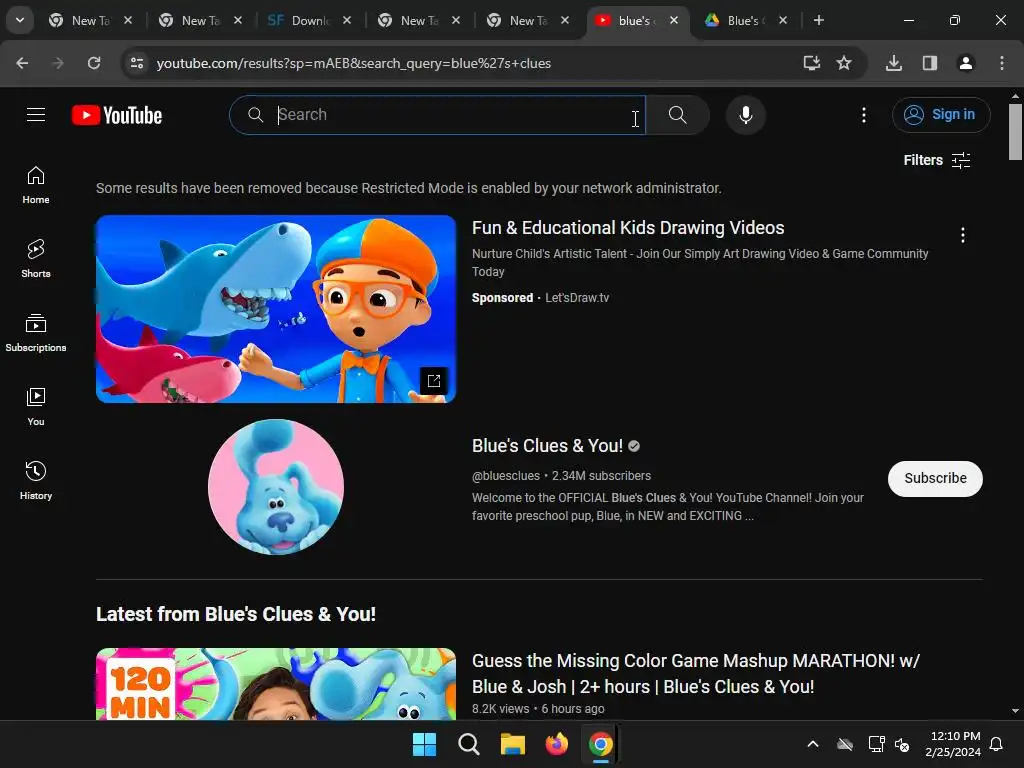Image resolution: width=1024 pixels, height=768 pixels.
Task: Open Subscriptions in sidebar
Action: pos(36,333)
